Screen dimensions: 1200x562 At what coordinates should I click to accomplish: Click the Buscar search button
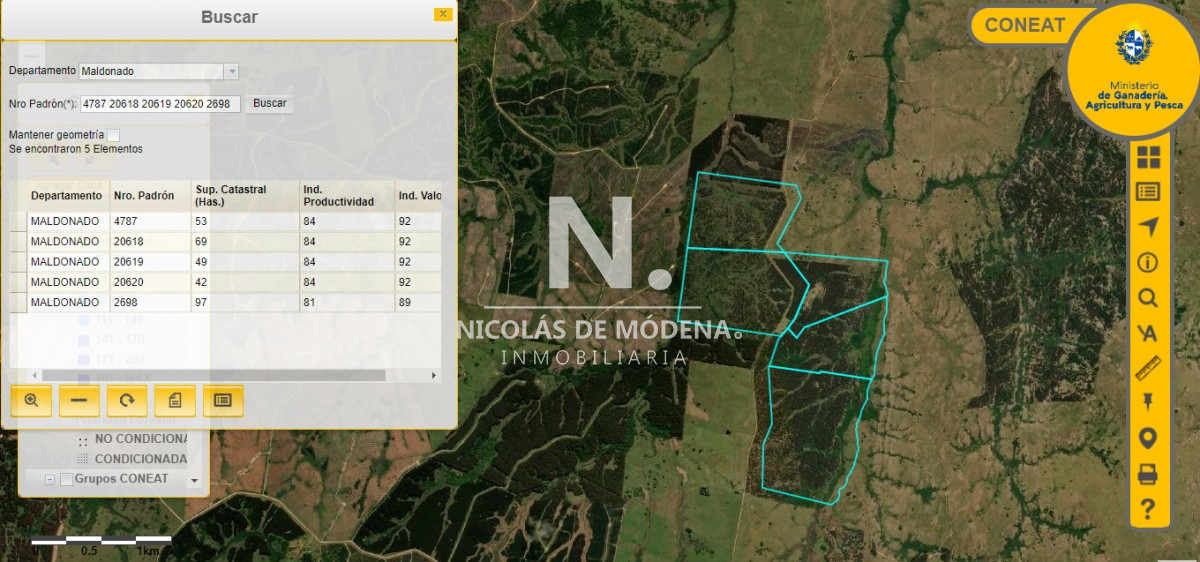click(269, 103)
